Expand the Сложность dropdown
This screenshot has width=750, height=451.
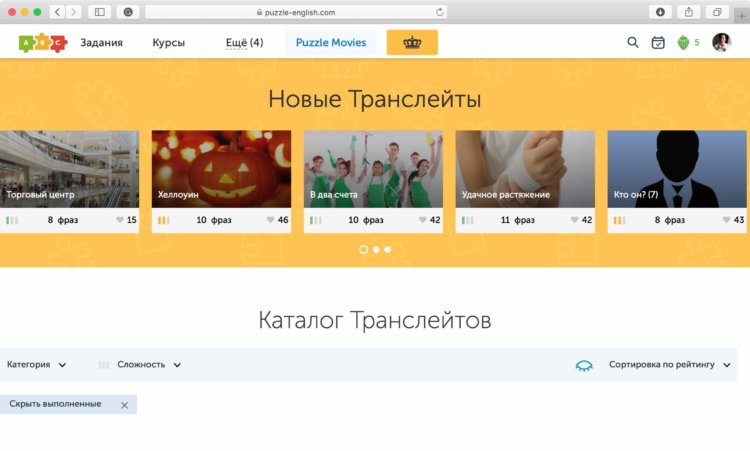[149, 364]
